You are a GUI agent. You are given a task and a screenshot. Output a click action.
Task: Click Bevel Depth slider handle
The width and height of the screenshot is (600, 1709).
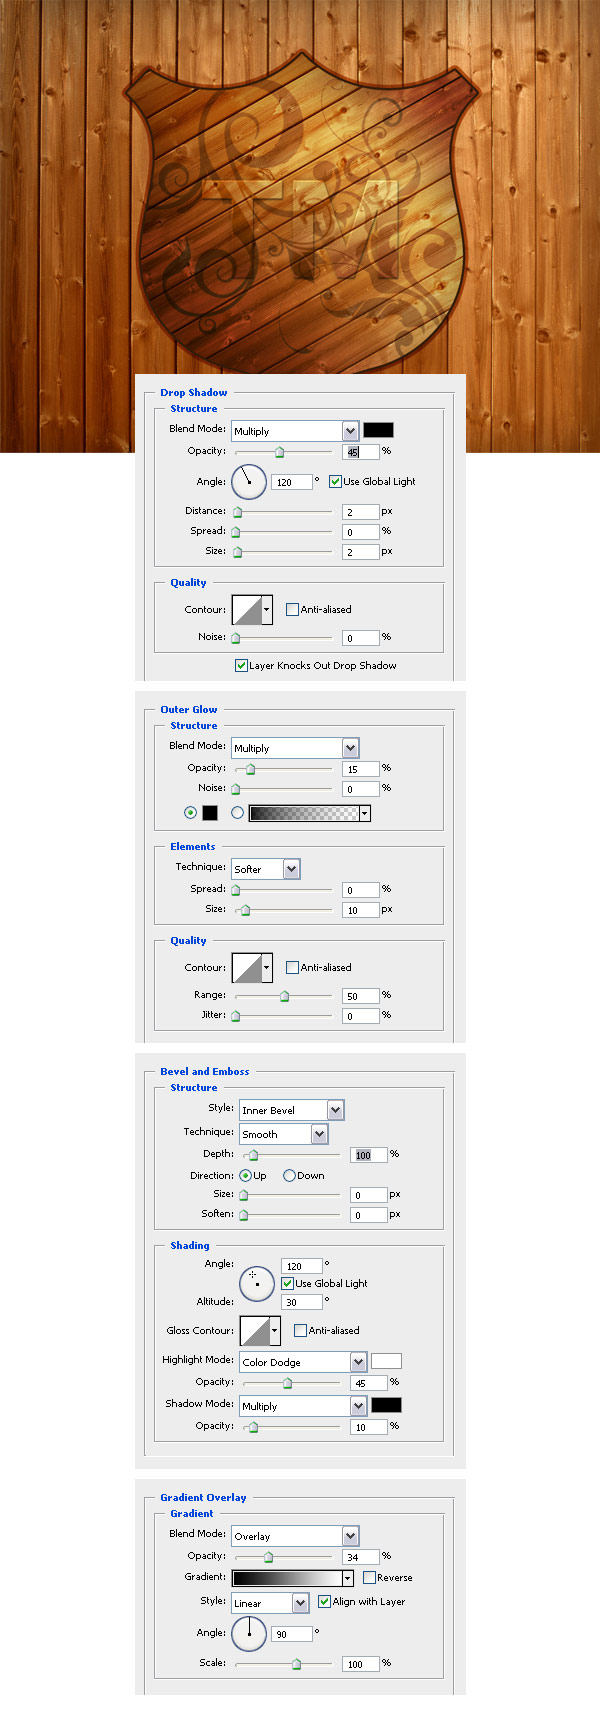point(253,1155)
